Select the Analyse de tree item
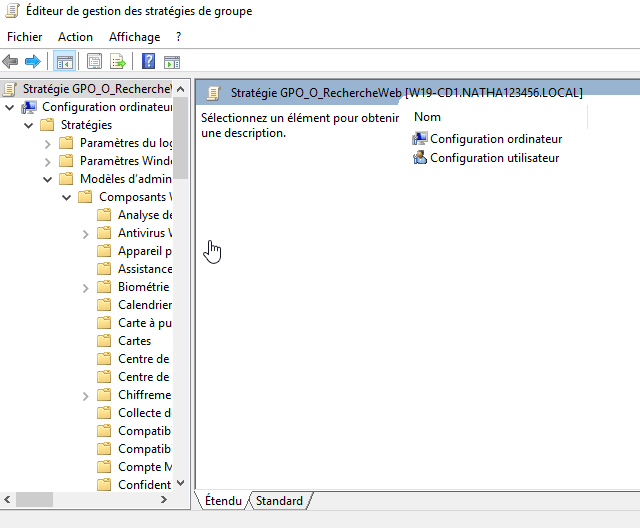Image resolution: width=640 pixels, height=528 pixels. (145, 215)
